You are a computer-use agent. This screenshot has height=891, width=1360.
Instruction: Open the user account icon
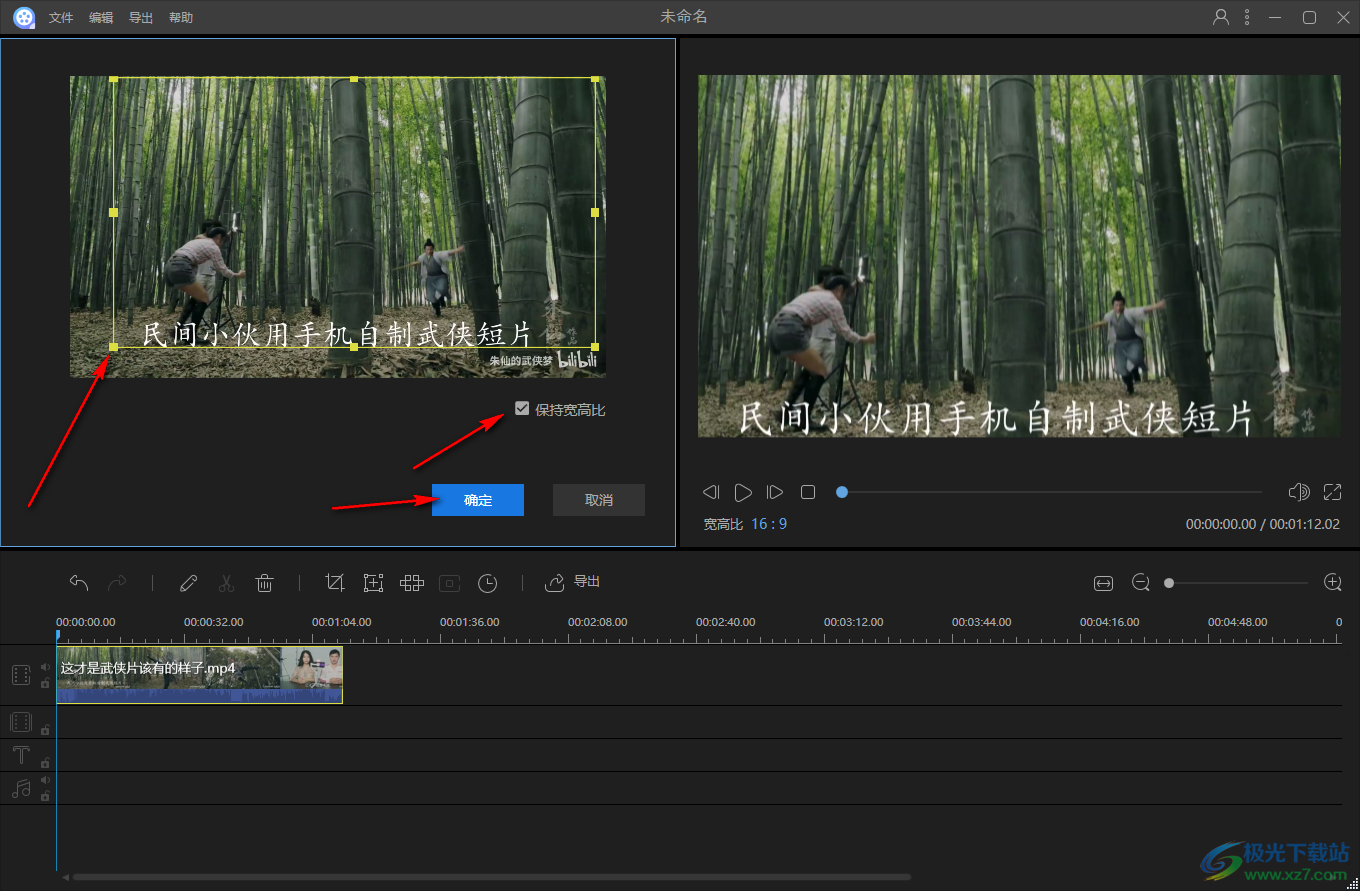click(1221, 17)
